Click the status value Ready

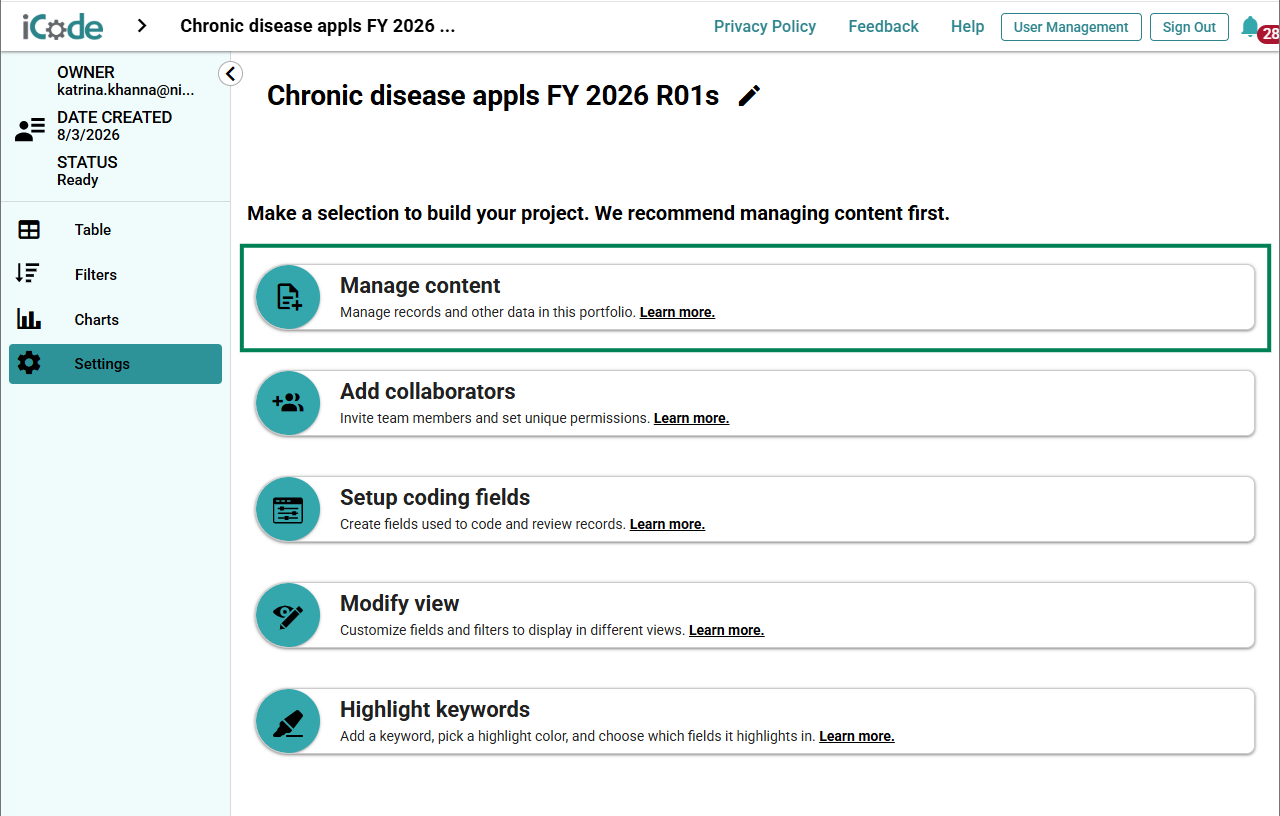78,180
